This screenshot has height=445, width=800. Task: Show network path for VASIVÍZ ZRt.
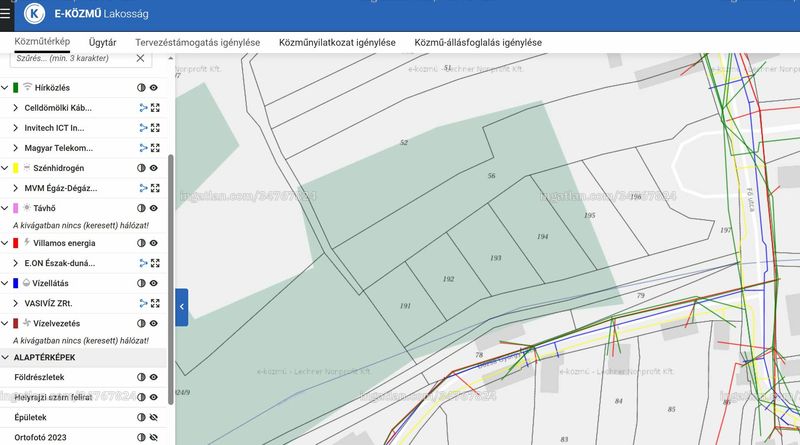(143, 303)
